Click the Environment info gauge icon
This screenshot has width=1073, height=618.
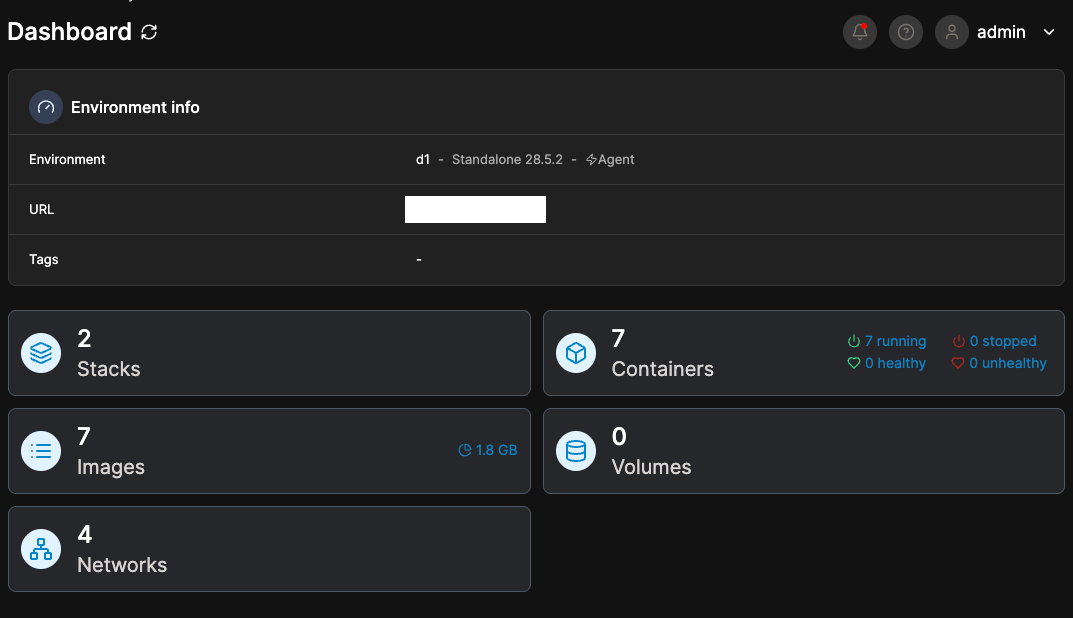pyautogui.click(x=46, y=107)
